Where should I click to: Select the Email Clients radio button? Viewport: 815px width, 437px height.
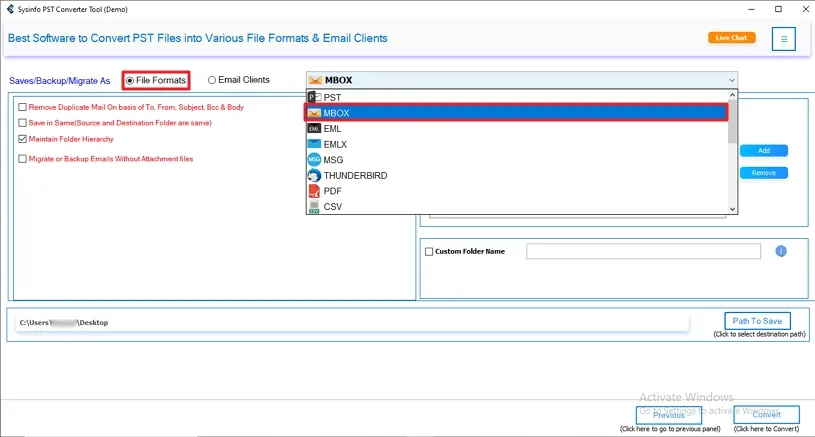click(212, 80)
